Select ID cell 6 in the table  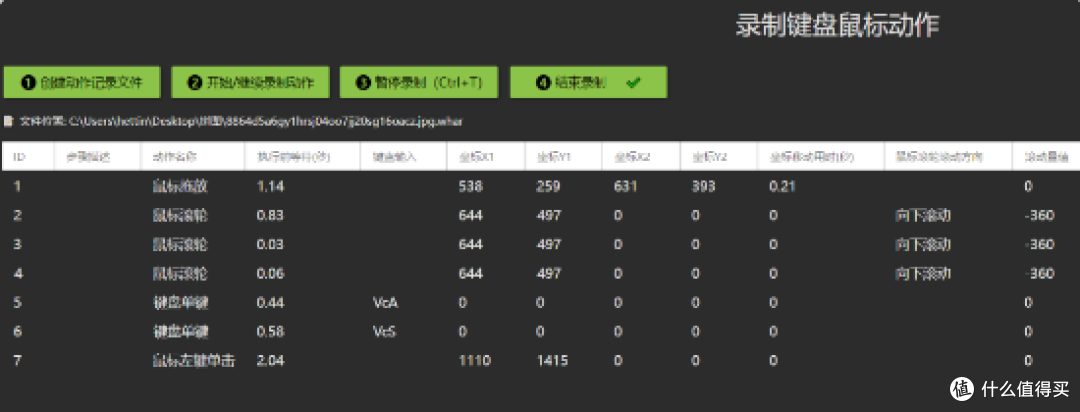pos(17,331)
